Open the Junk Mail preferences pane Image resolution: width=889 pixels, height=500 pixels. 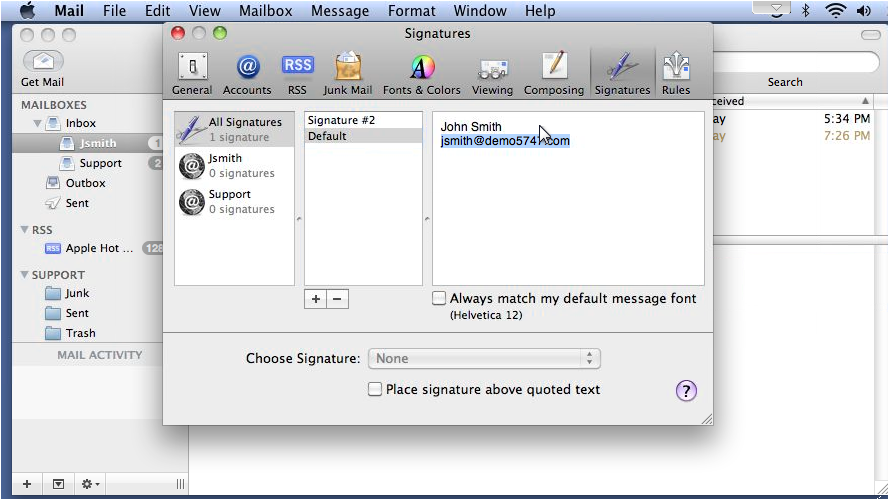(x=348, y=74)
